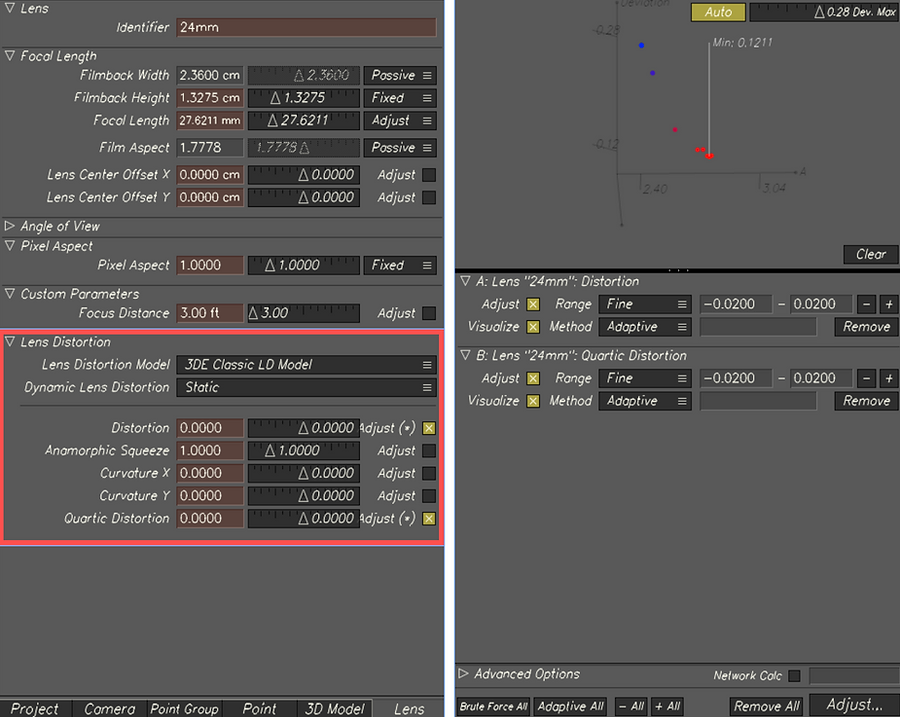900x717 pixels.
Task: Narrow parameter A range with minus button
Action: click(866, 304)
